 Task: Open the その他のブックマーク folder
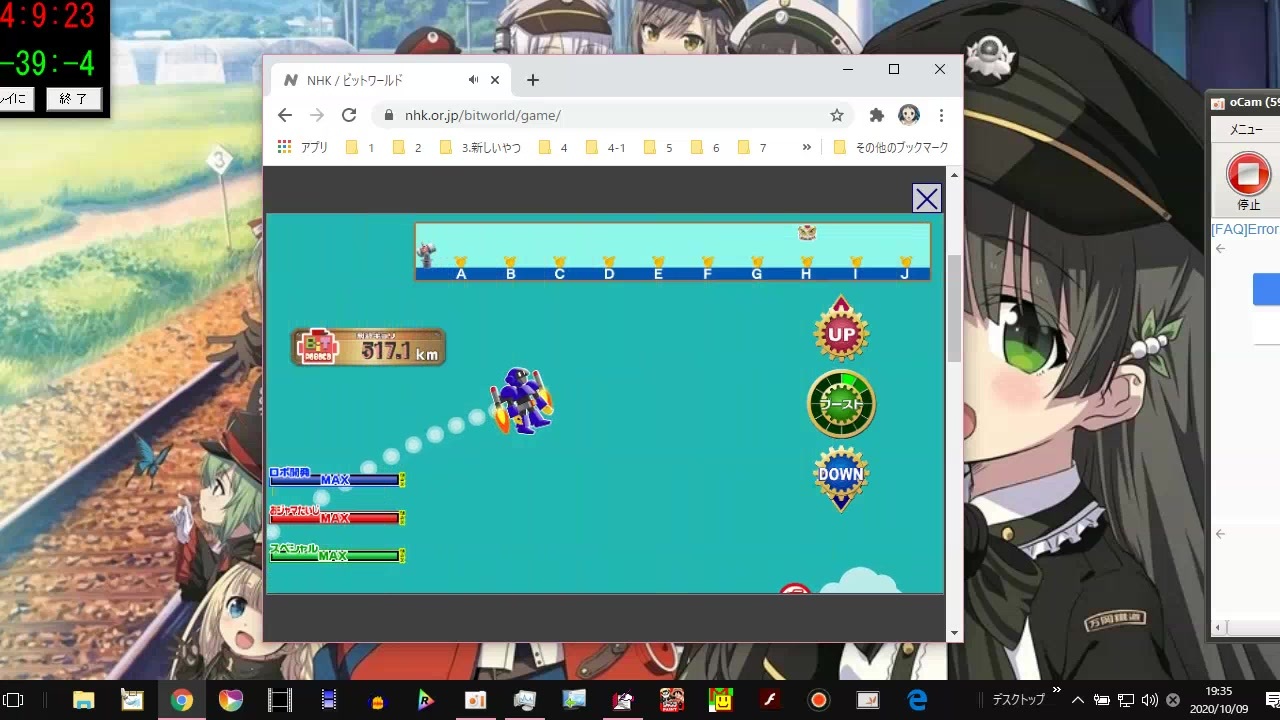[x=891, y=147]
